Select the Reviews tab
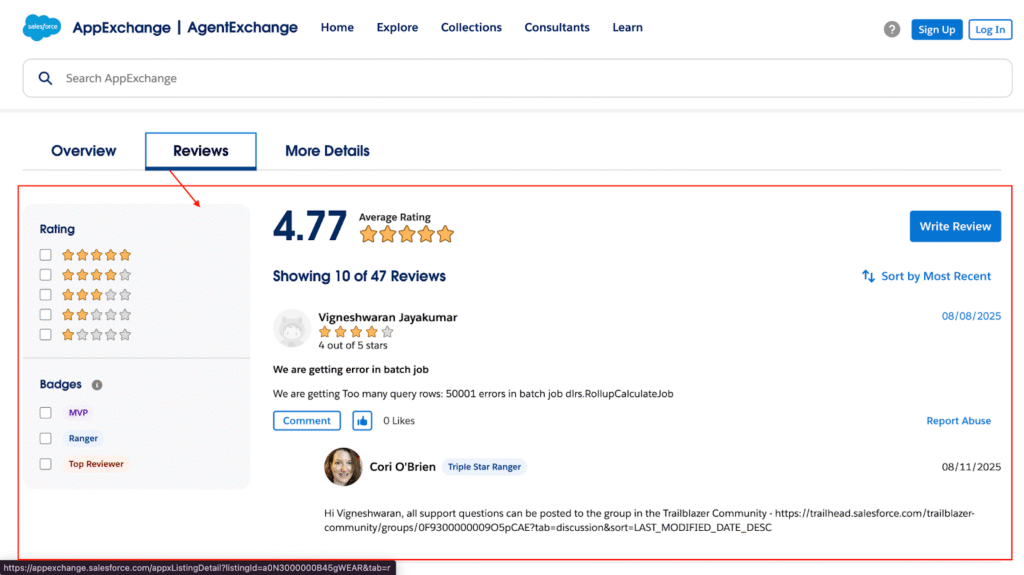The width and height of the screenshot is (1024, 575). [x=200, y=151]
